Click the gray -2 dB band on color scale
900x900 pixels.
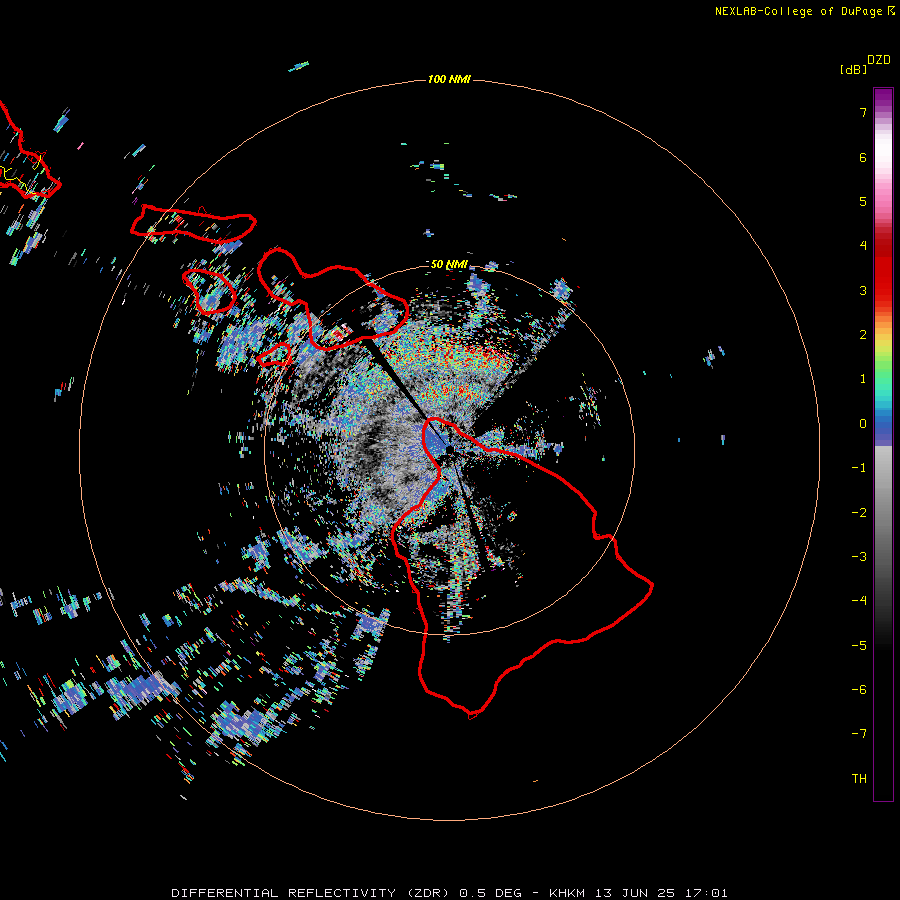(883, 512)
